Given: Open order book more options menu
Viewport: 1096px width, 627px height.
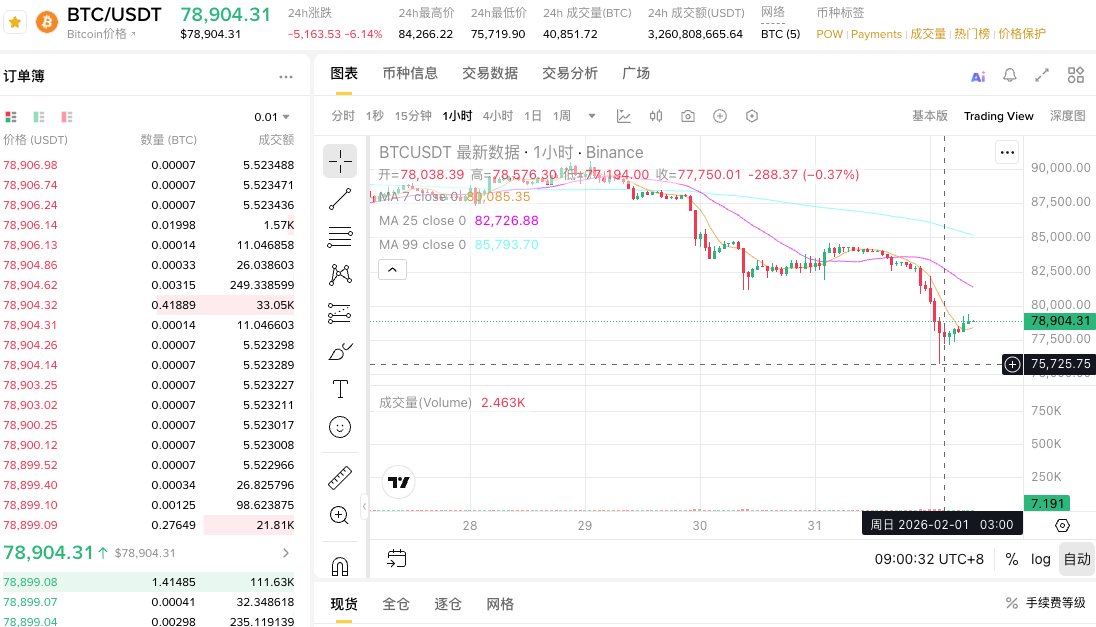Looking at the screenshot, I should click(x=286, y=77).
